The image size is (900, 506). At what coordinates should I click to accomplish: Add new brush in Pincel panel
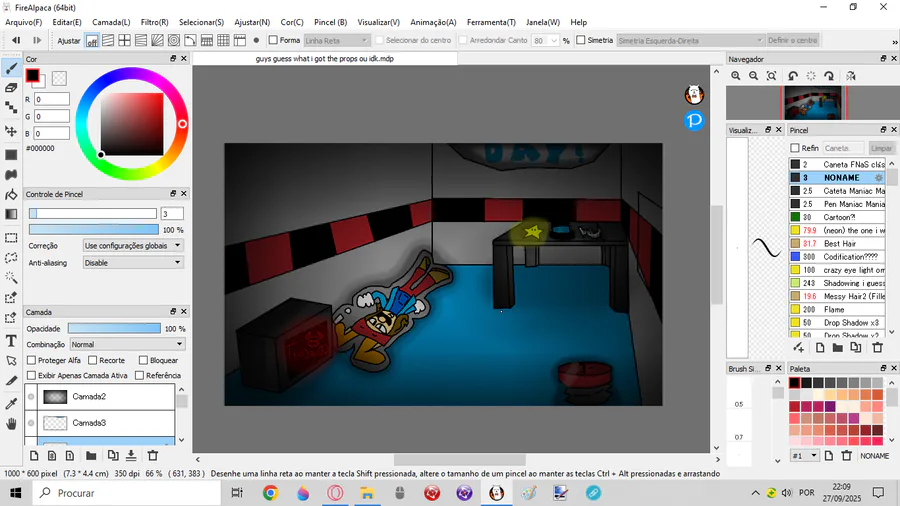point(798,348)
